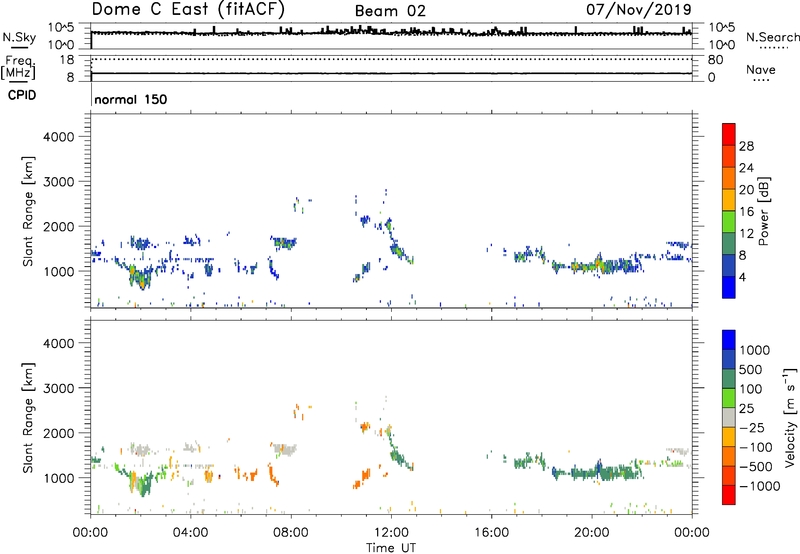Click the '20:00' time axis label
The width and height of the screenshot is (800, 554).
coord(591,533)
